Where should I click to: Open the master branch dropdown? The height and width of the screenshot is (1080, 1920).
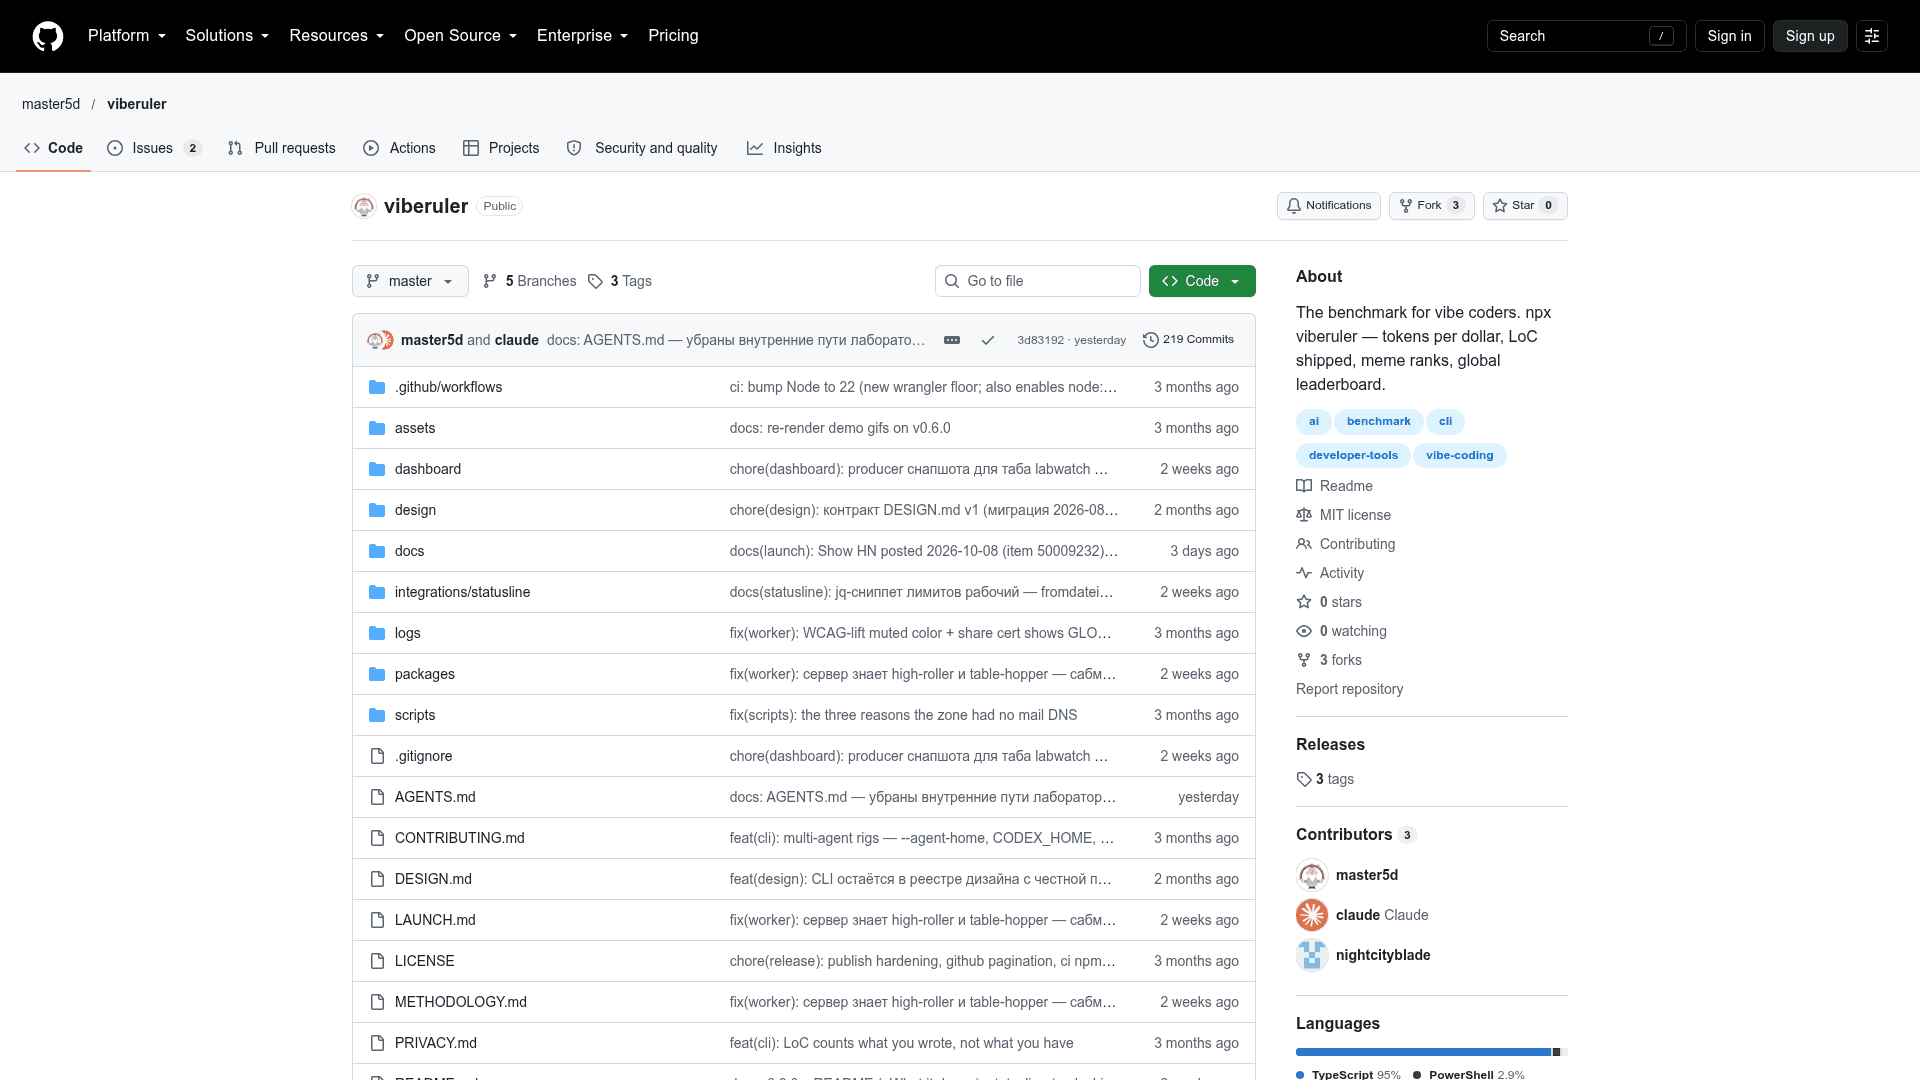tap(410, 281)
